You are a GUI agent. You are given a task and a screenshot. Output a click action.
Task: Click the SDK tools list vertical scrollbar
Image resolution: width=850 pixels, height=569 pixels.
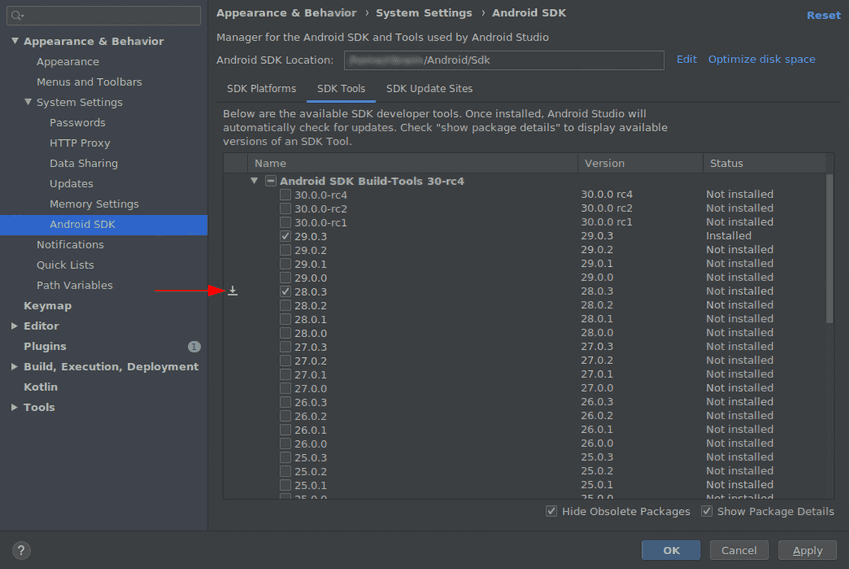click(829, 248)
